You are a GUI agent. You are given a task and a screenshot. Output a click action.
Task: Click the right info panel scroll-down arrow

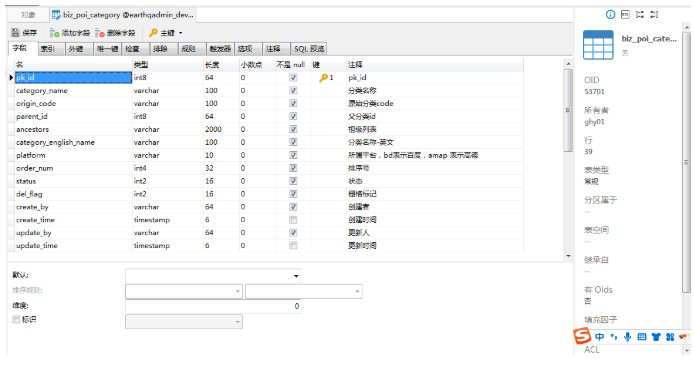(x=686, y=350)
